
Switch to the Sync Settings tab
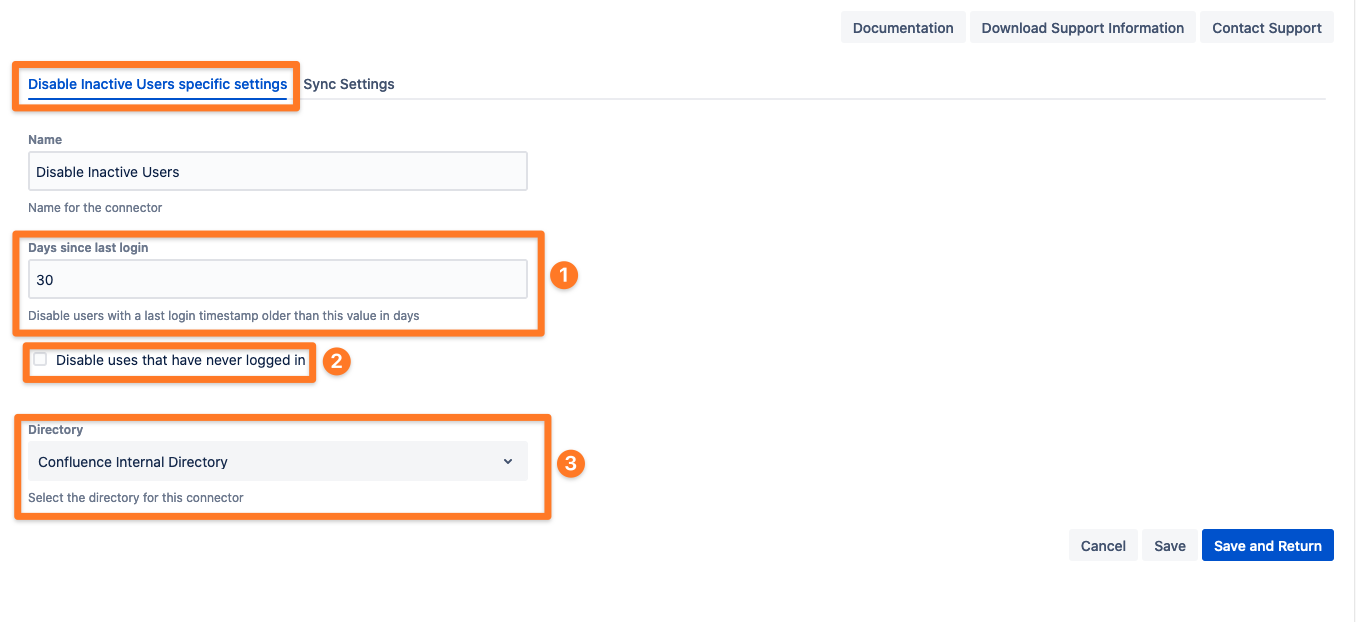click(x=348, y=84)
